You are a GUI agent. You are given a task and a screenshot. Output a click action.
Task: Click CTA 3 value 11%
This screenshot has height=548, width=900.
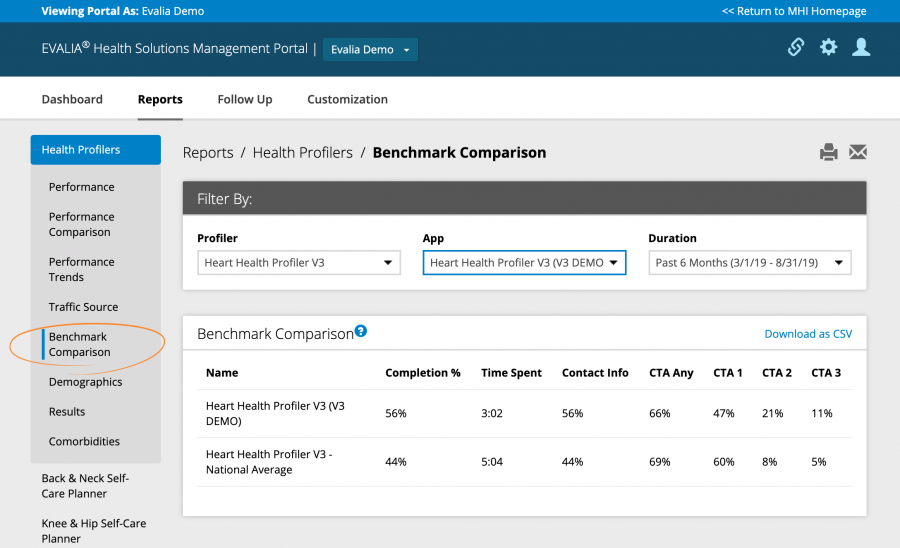pyautogui.click(x=822, y=413)
